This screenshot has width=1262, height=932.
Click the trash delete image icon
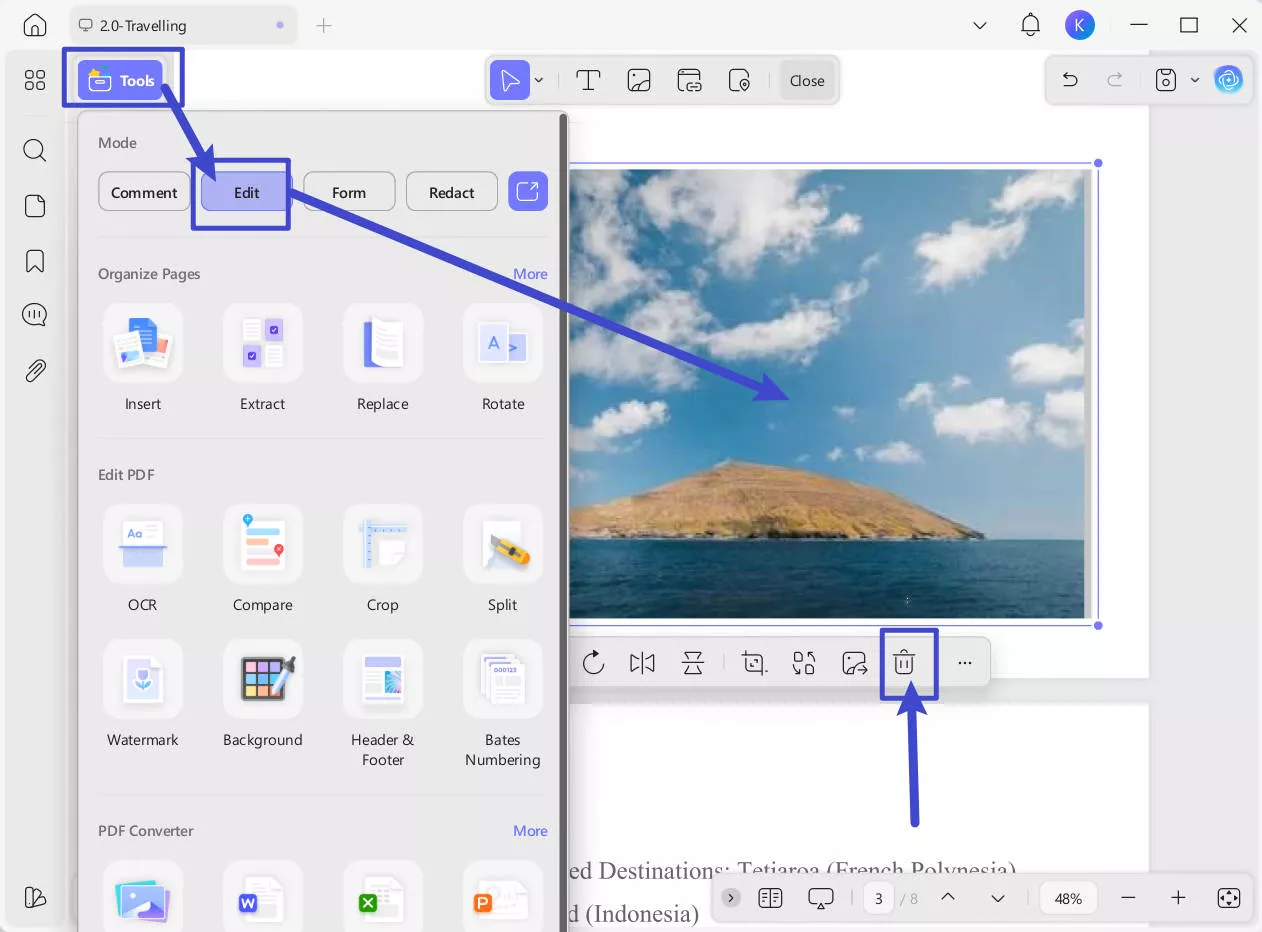click(x=904, y=663)
